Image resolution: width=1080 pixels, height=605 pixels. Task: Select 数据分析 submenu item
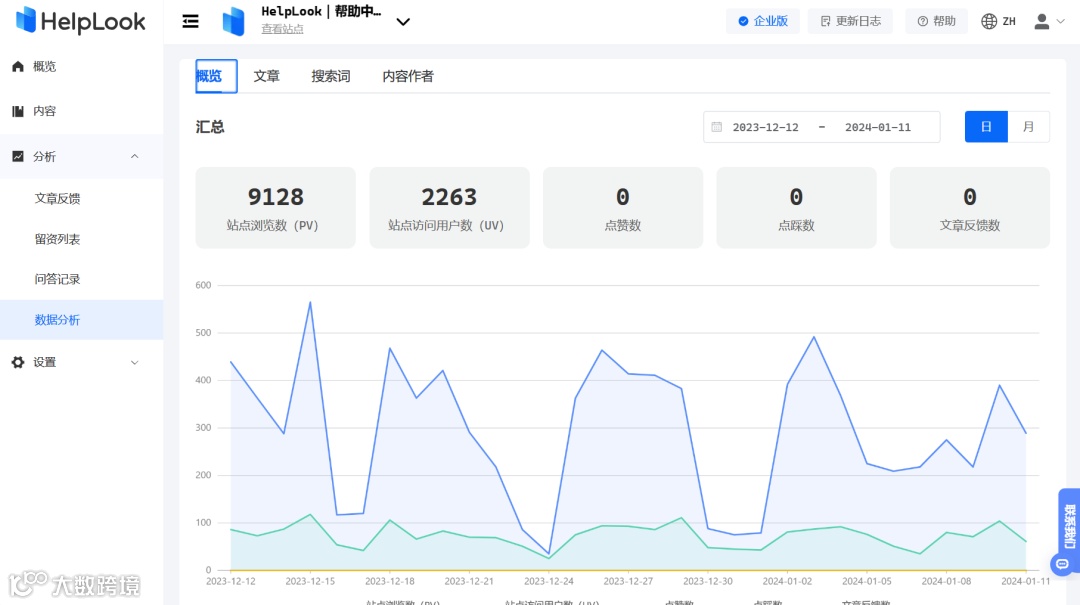click(81, 320)
